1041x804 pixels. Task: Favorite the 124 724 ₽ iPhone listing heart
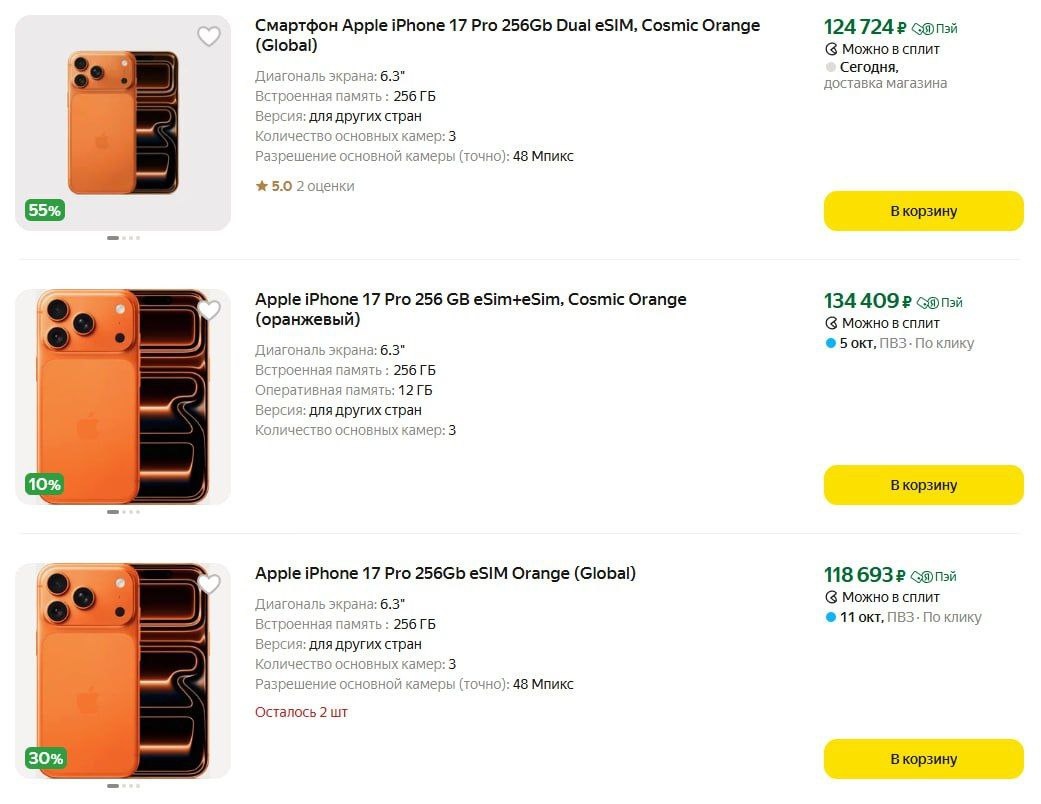208,37
